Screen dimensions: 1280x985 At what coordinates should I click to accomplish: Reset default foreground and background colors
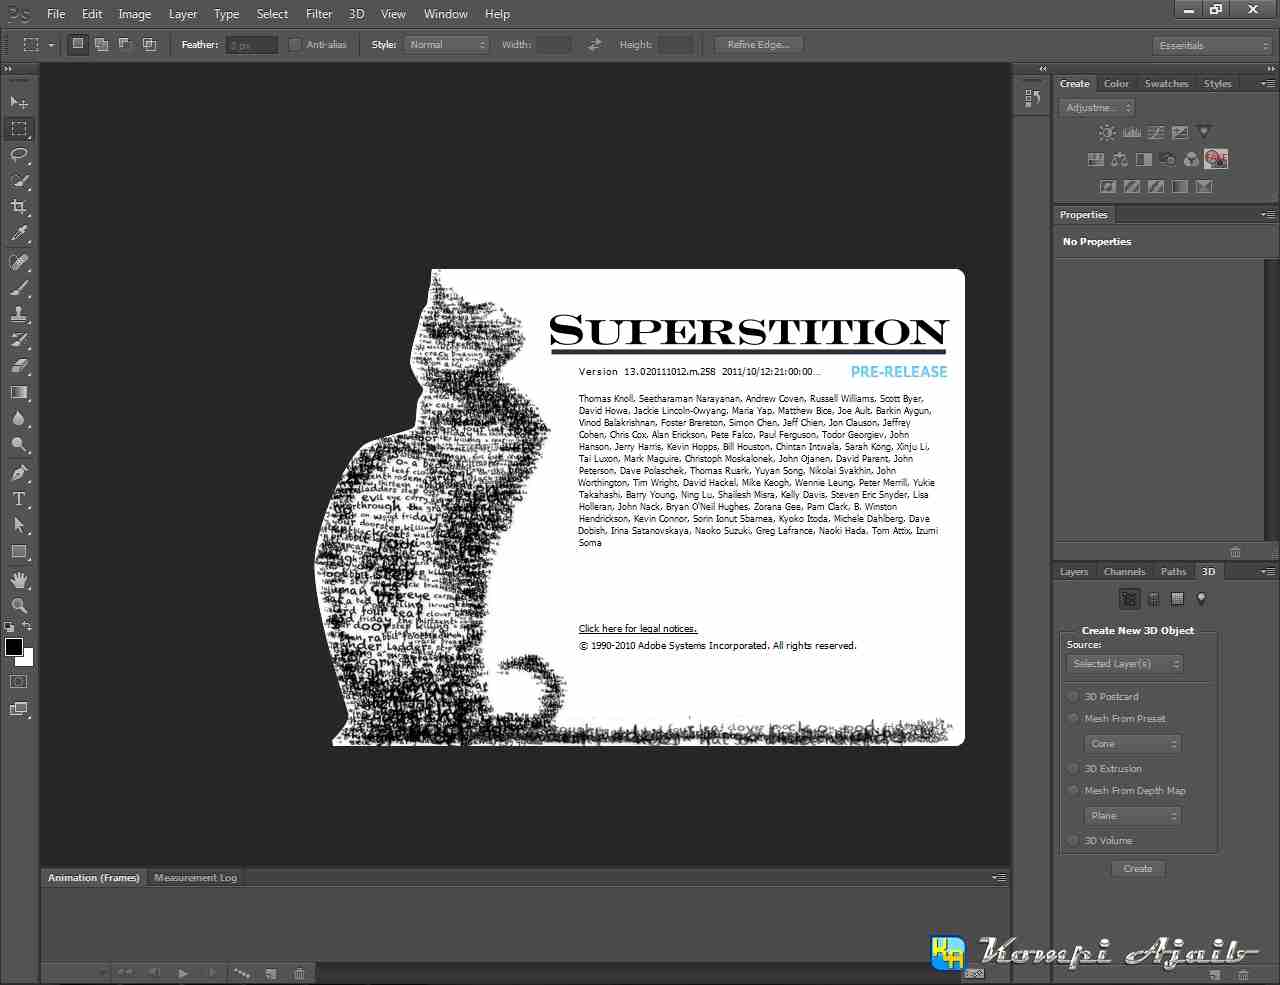click(10, 627)
